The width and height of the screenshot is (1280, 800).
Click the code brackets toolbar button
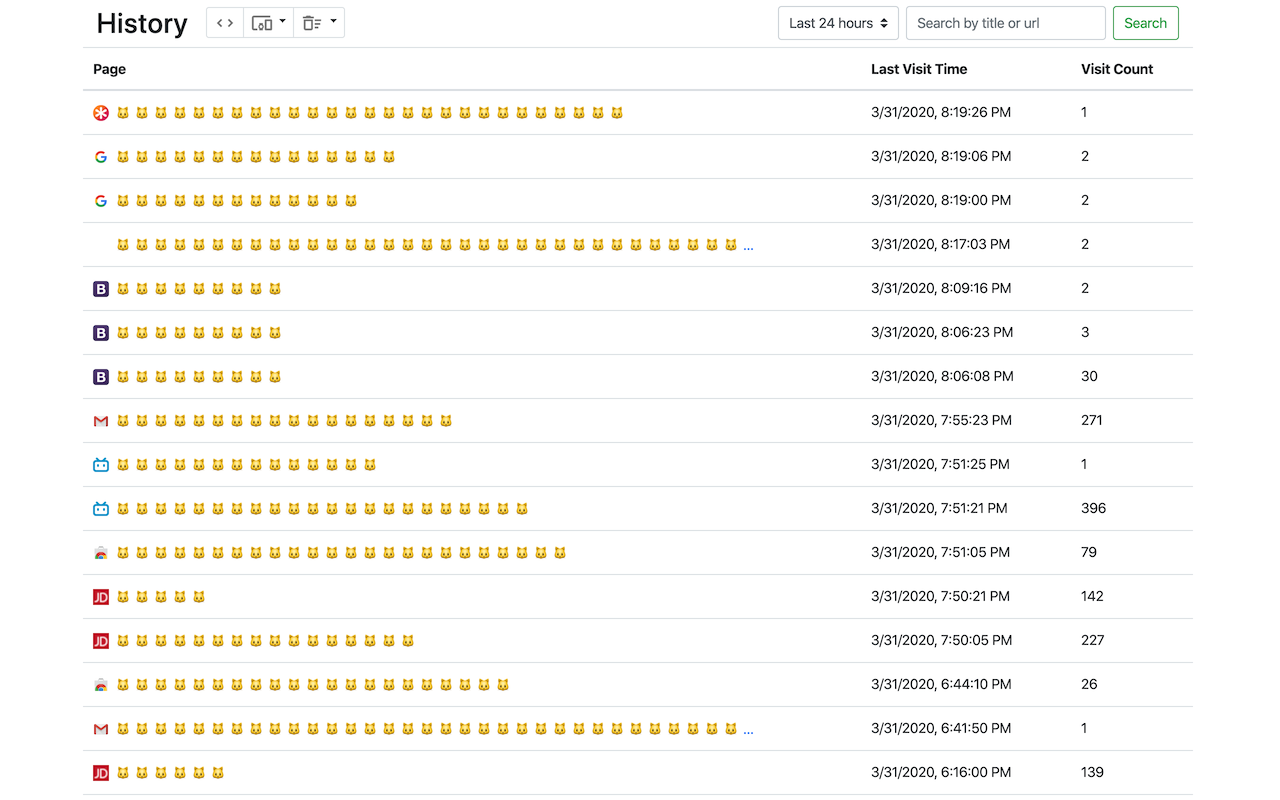click(x=225, y=23)
